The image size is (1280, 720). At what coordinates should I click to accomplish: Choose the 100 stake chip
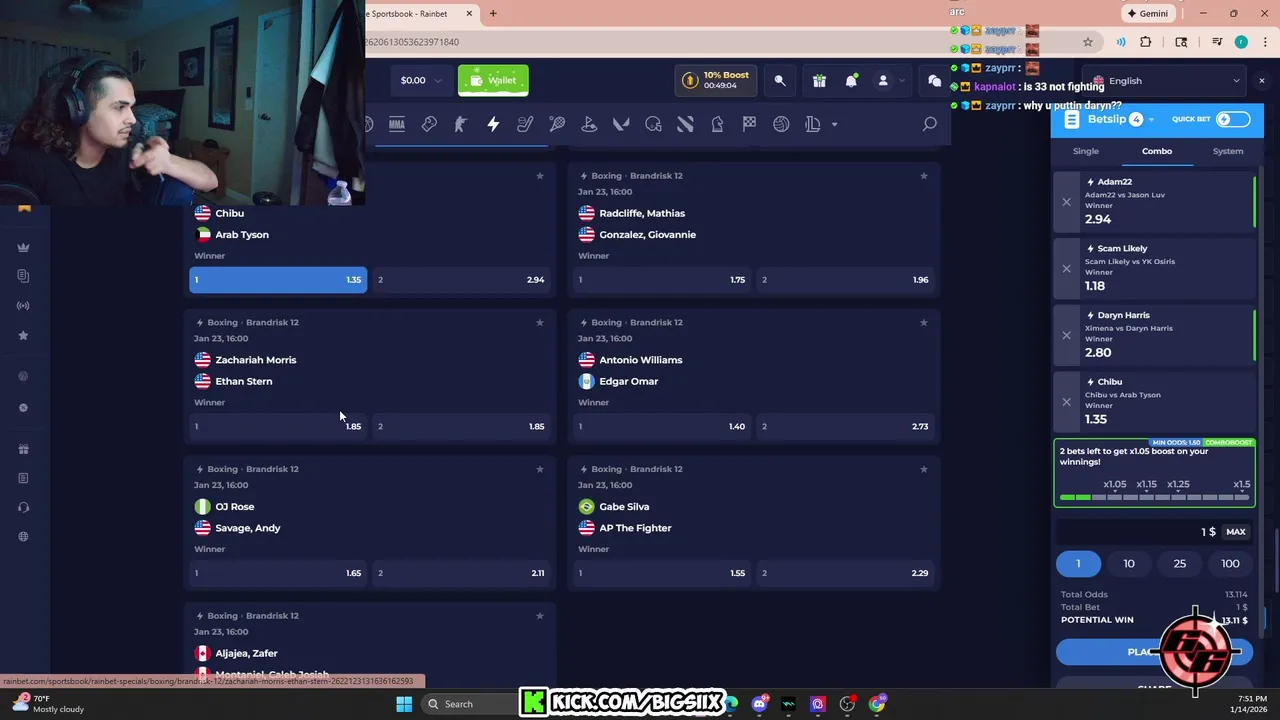coord(1230,564)
